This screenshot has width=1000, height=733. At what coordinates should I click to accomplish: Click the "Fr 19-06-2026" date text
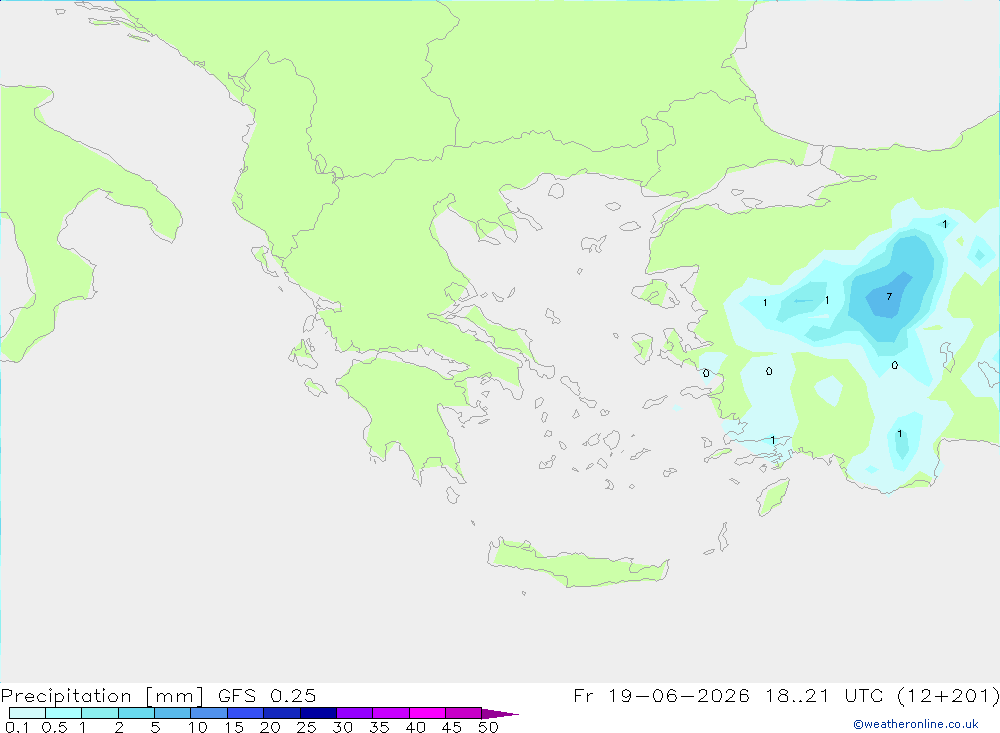661,695
